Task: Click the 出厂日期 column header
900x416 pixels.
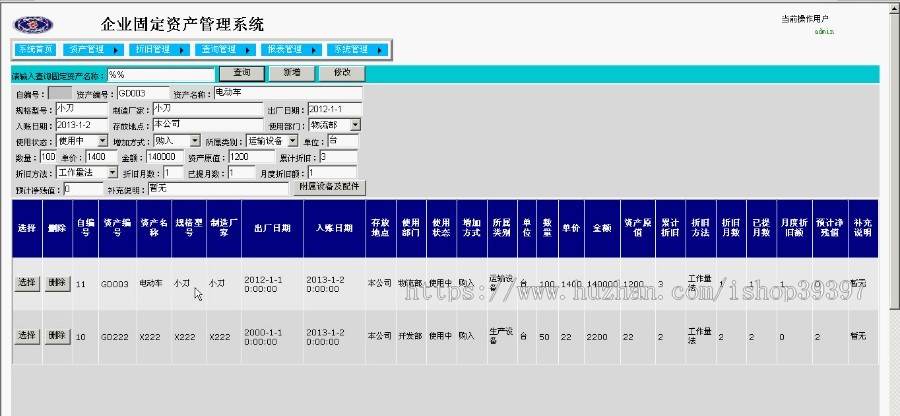Action: [x=273, y=228]
